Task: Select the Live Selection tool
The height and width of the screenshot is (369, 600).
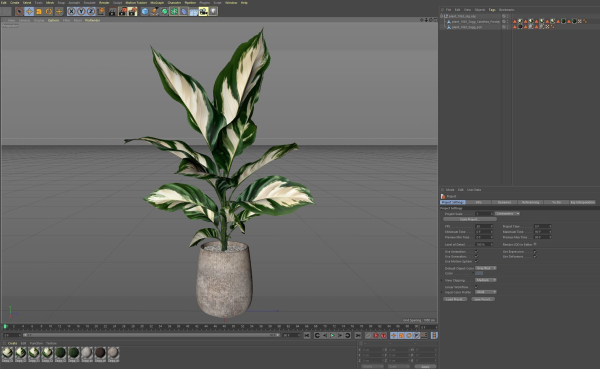Action: click(20, 11)
